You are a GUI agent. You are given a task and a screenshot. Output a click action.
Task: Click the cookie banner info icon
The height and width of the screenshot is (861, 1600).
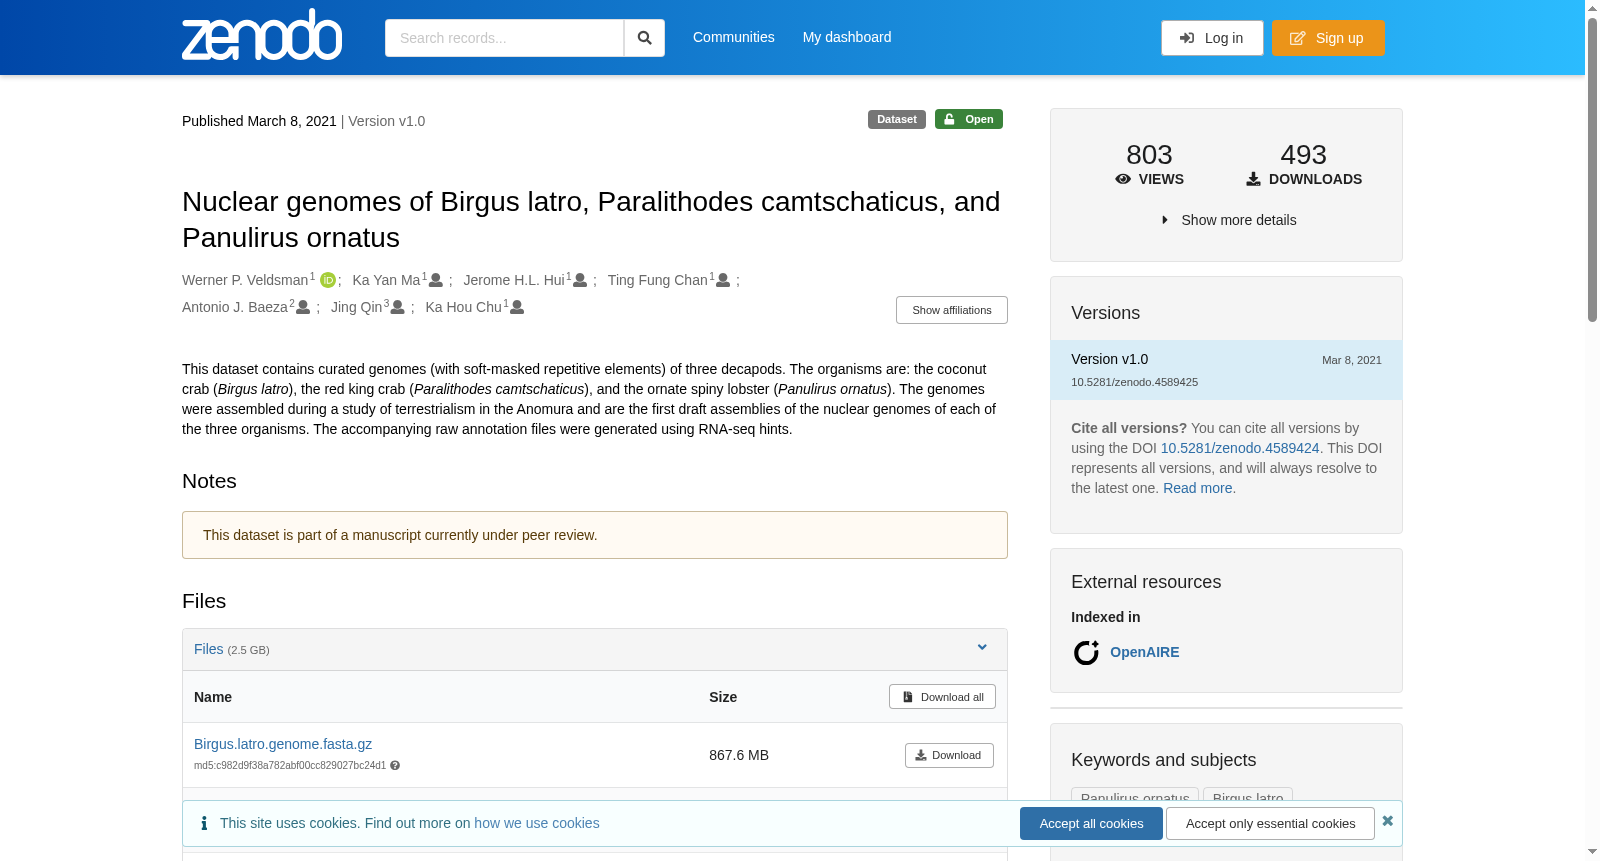coord(204,823)
